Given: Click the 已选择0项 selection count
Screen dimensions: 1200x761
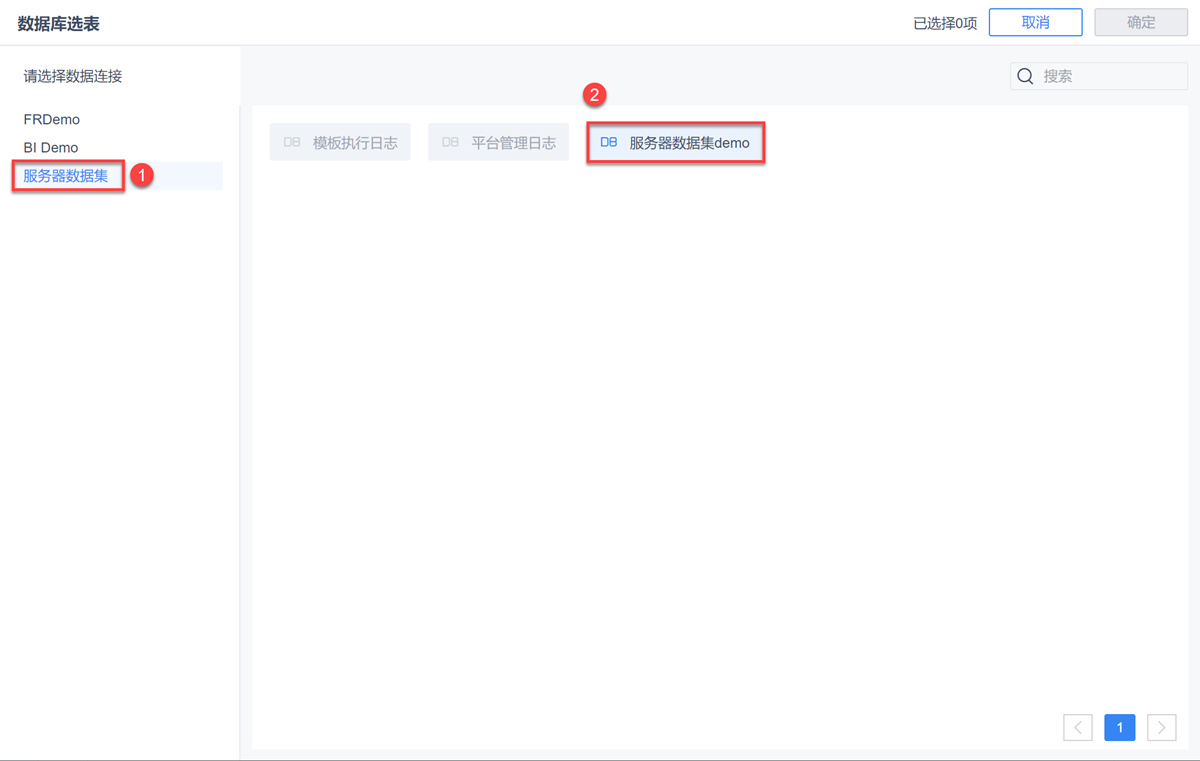Looking at the screenshot, I should click(x=945, y=23).
